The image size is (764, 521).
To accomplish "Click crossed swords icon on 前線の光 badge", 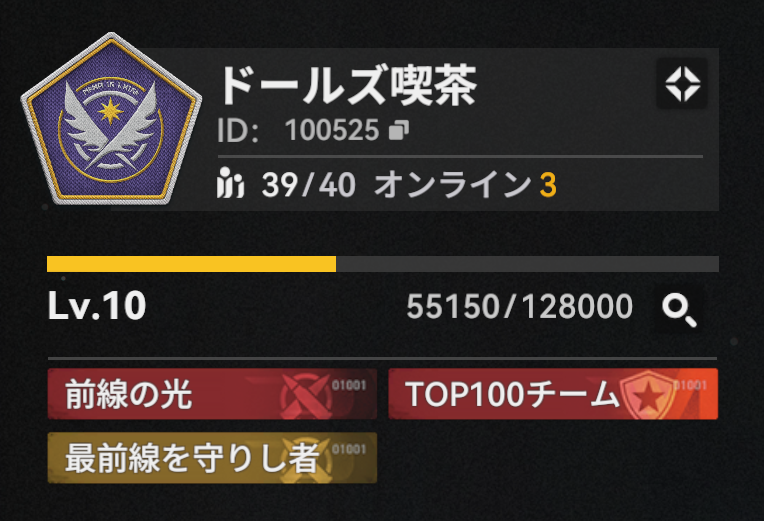I will (x=305, y=394).
